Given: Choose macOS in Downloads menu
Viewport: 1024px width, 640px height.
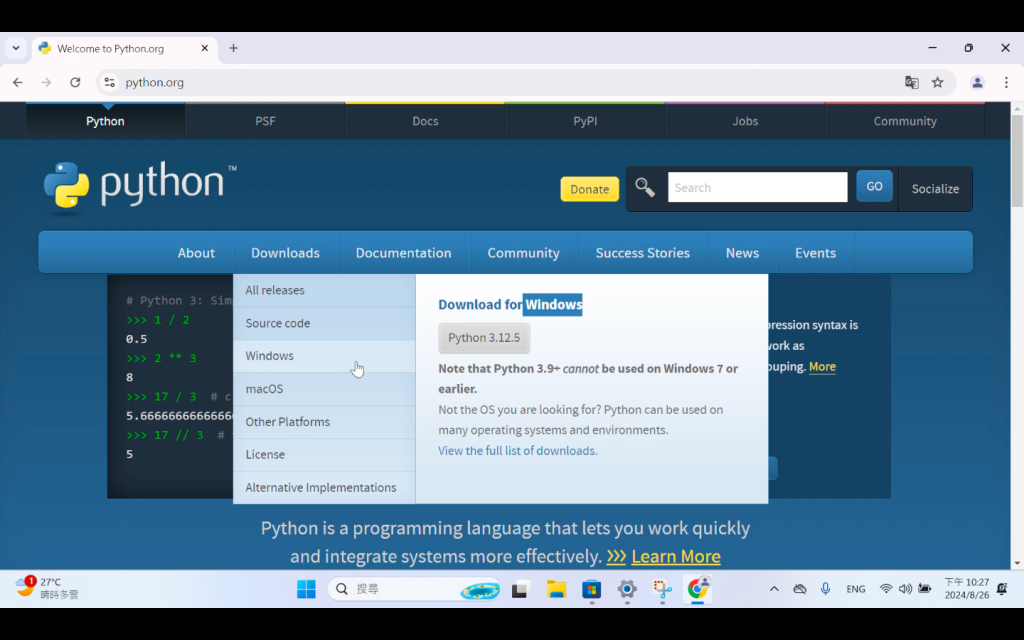Looking at the screenshot, I should coord(324,389).
